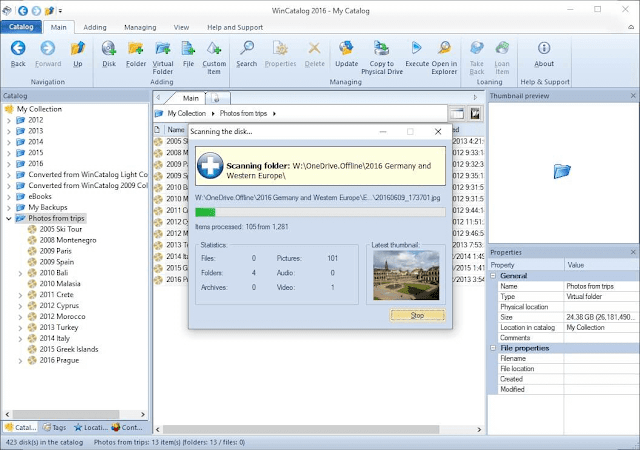Add a Disk to the catalog
The width and height of the screenshot is (640, 450).
109,48
